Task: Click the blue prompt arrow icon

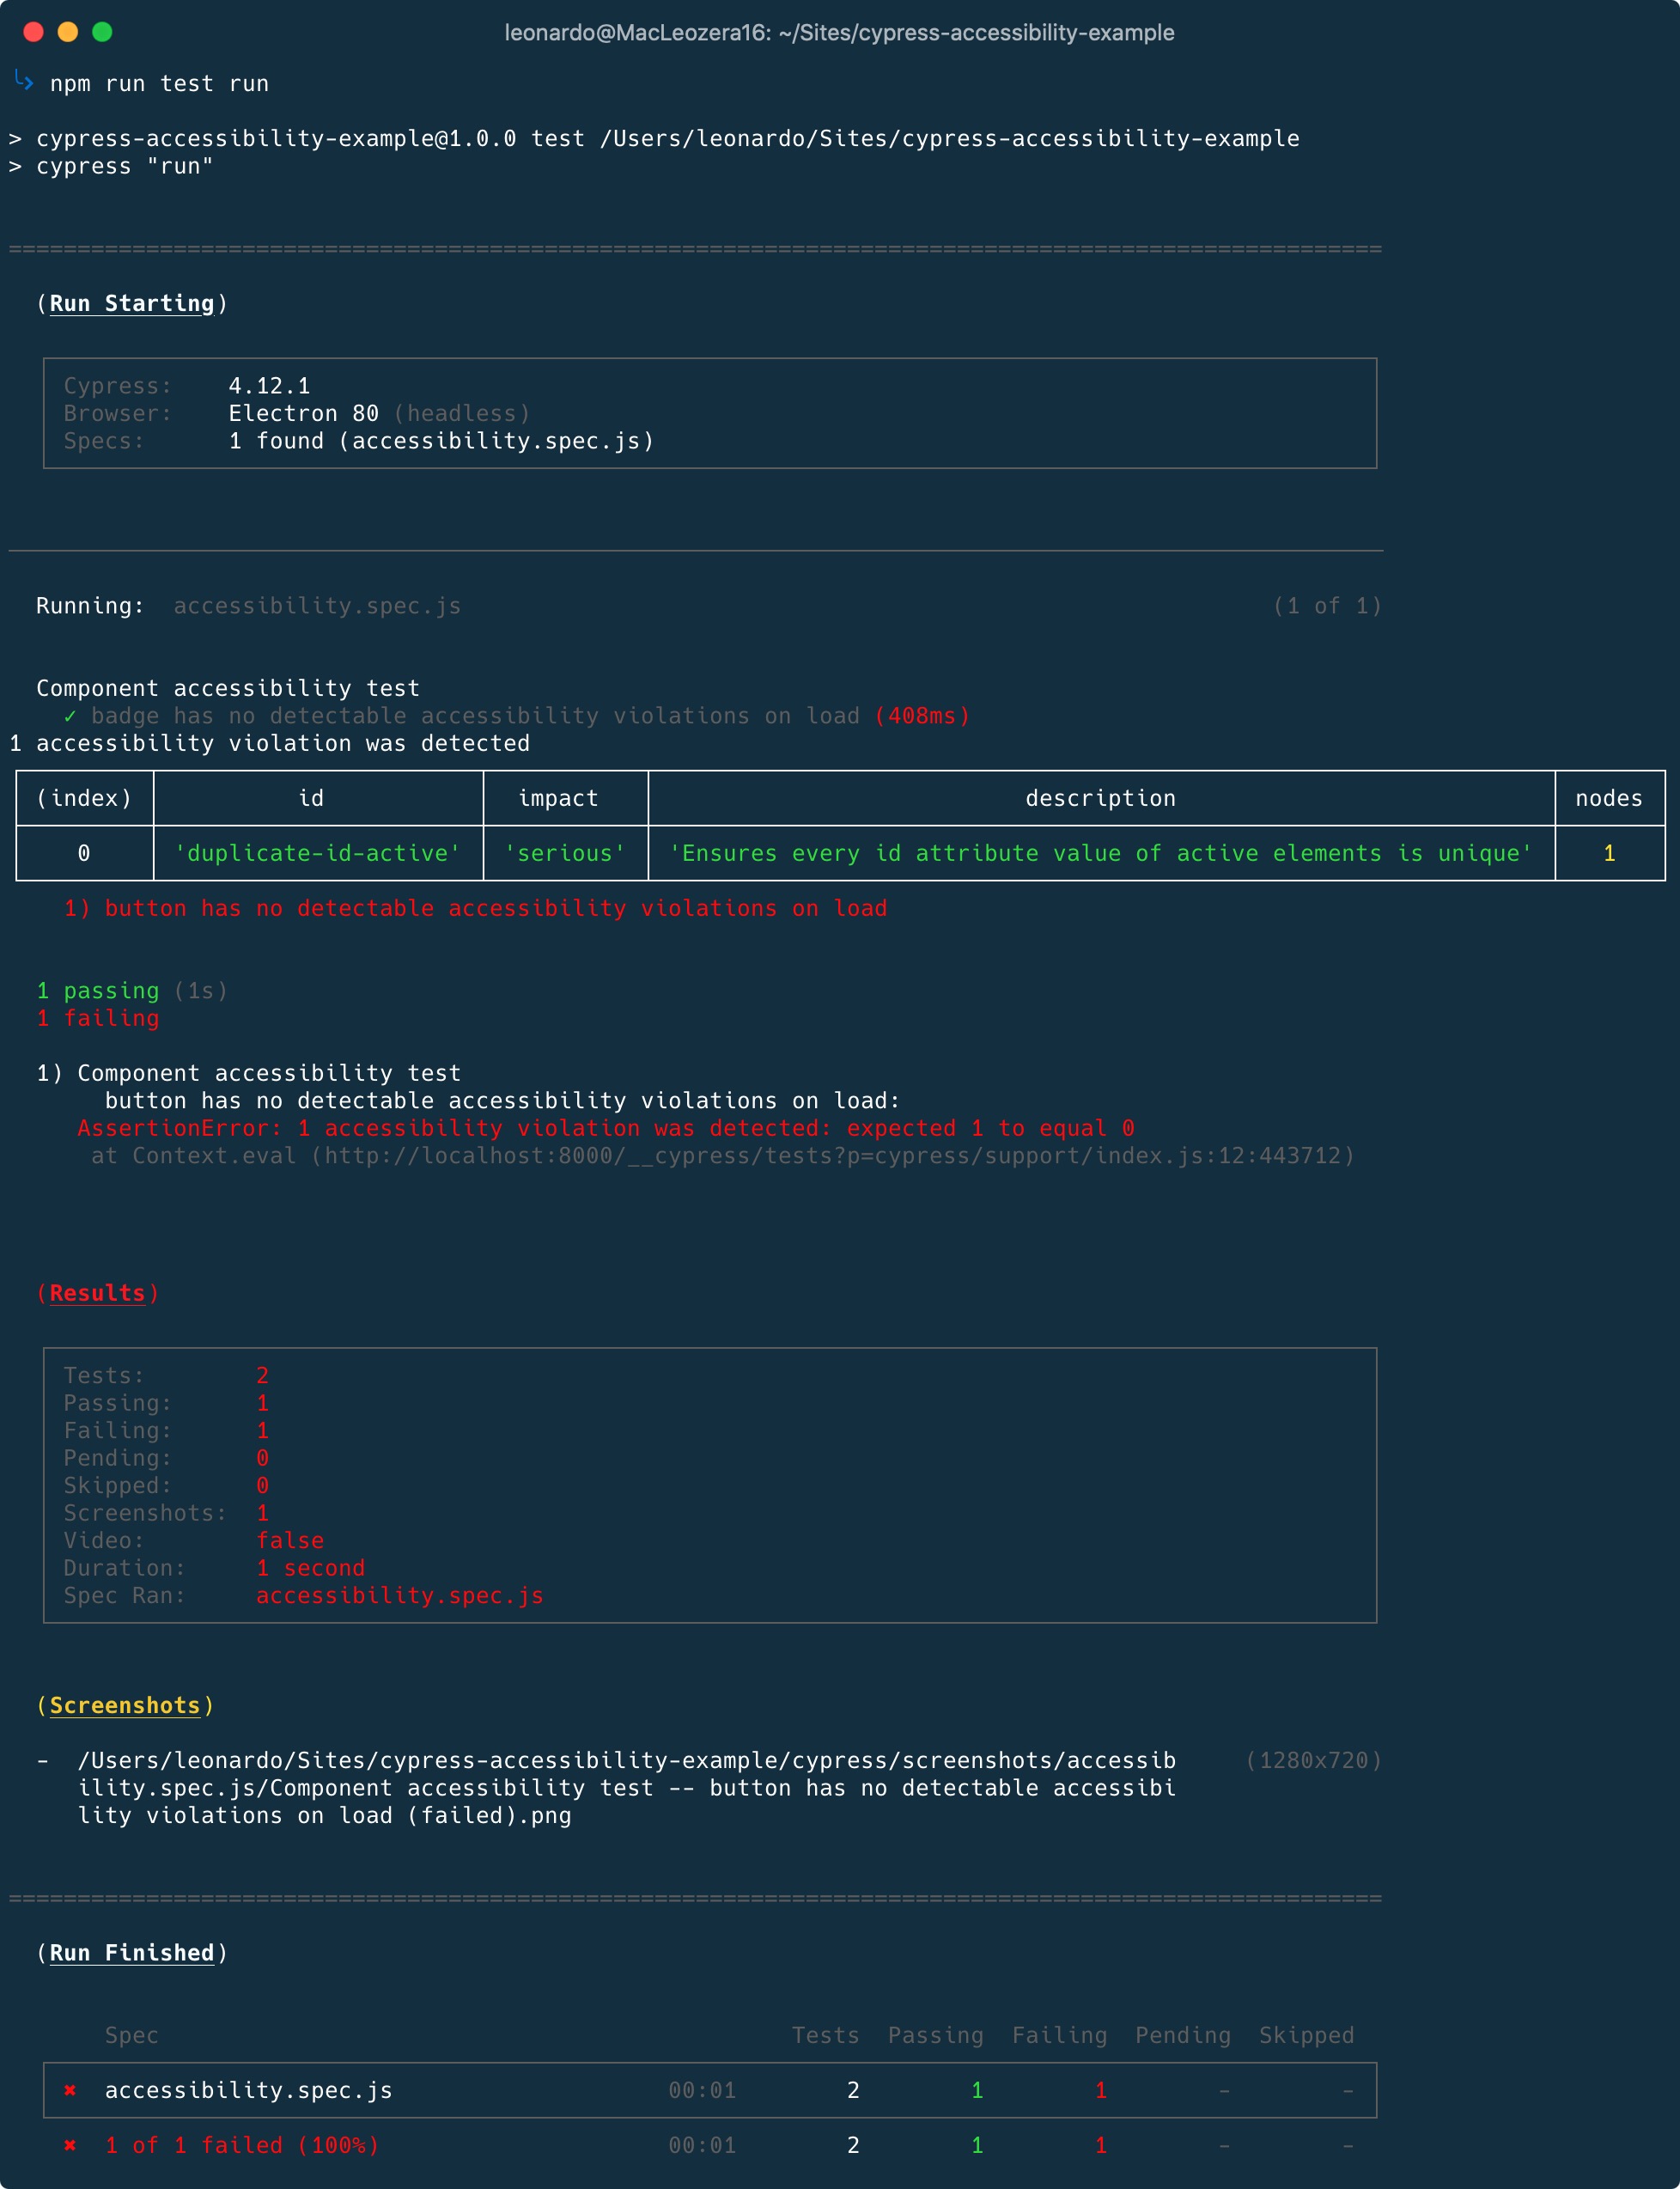Action: (x=24, y=81)
